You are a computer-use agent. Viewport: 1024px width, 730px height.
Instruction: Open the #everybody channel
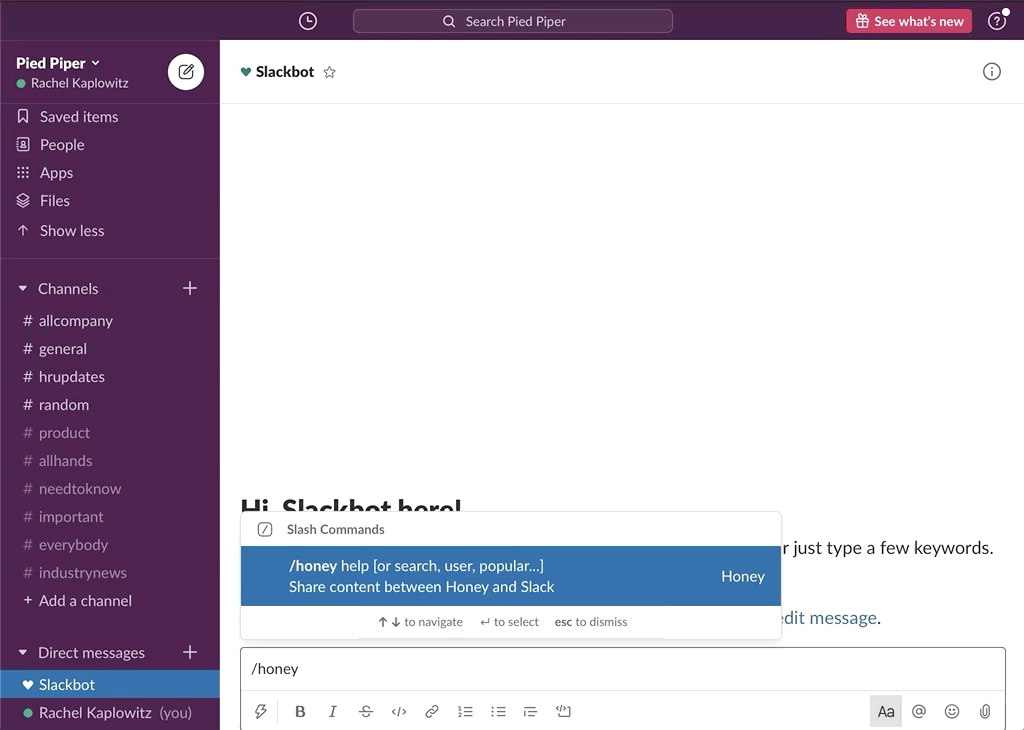110,545
